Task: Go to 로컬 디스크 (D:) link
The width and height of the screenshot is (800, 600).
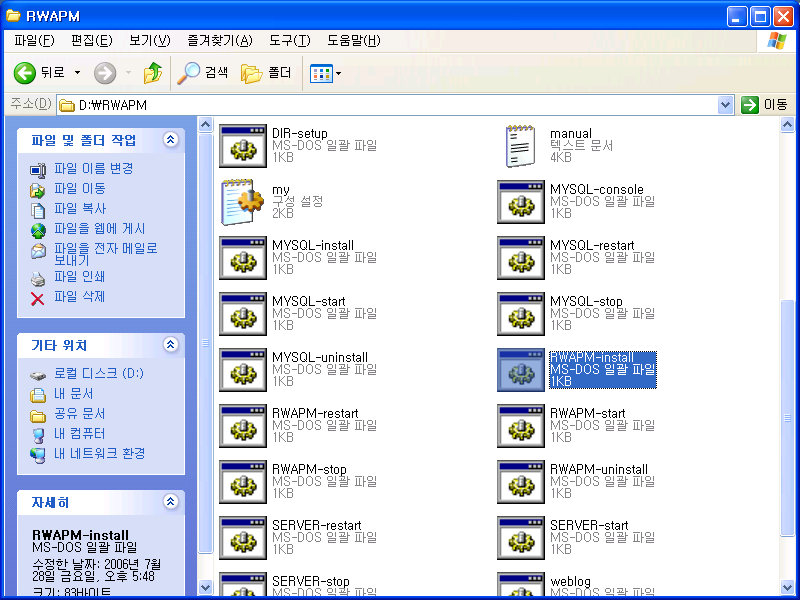Action: 99,373
